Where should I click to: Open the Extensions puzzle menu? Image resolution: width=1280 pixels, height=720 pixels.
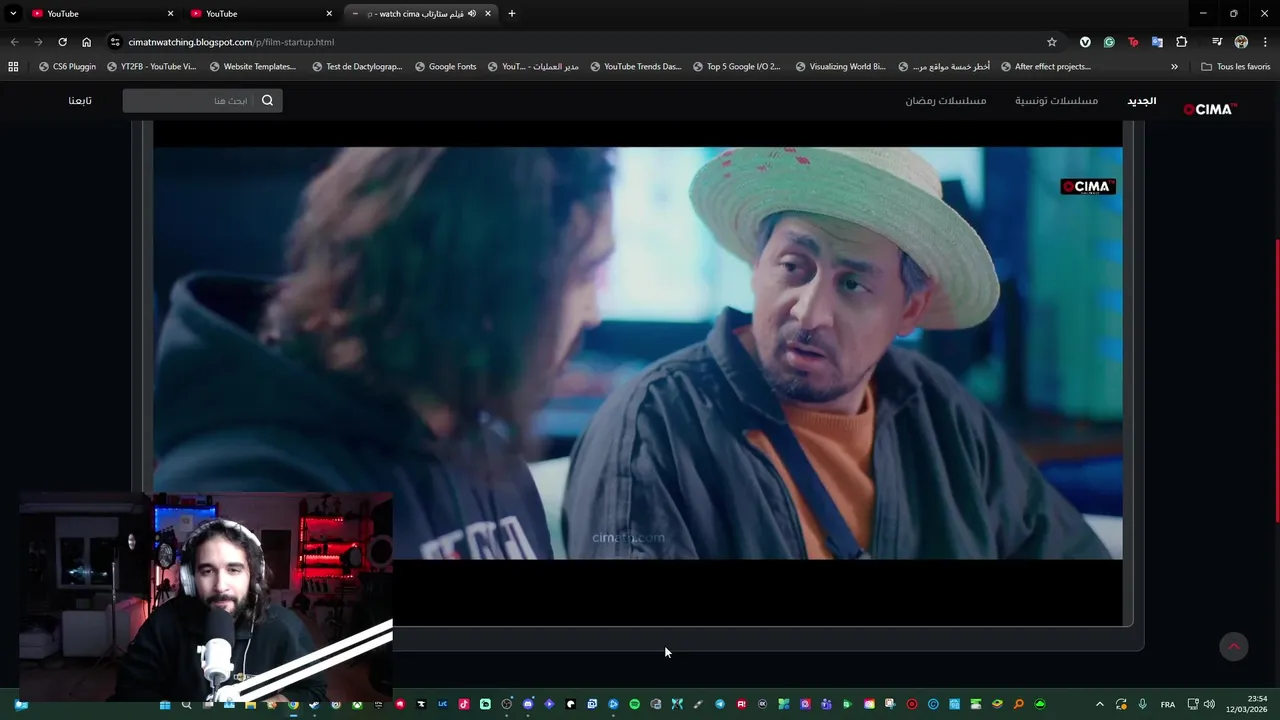pyautogui.click(x=1182, y=42)
